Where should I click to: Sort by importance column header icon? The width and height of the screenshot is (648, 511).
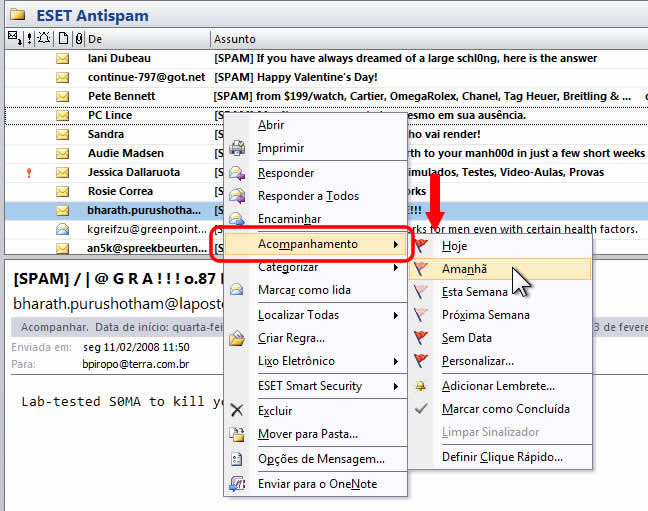click(29, 39)
